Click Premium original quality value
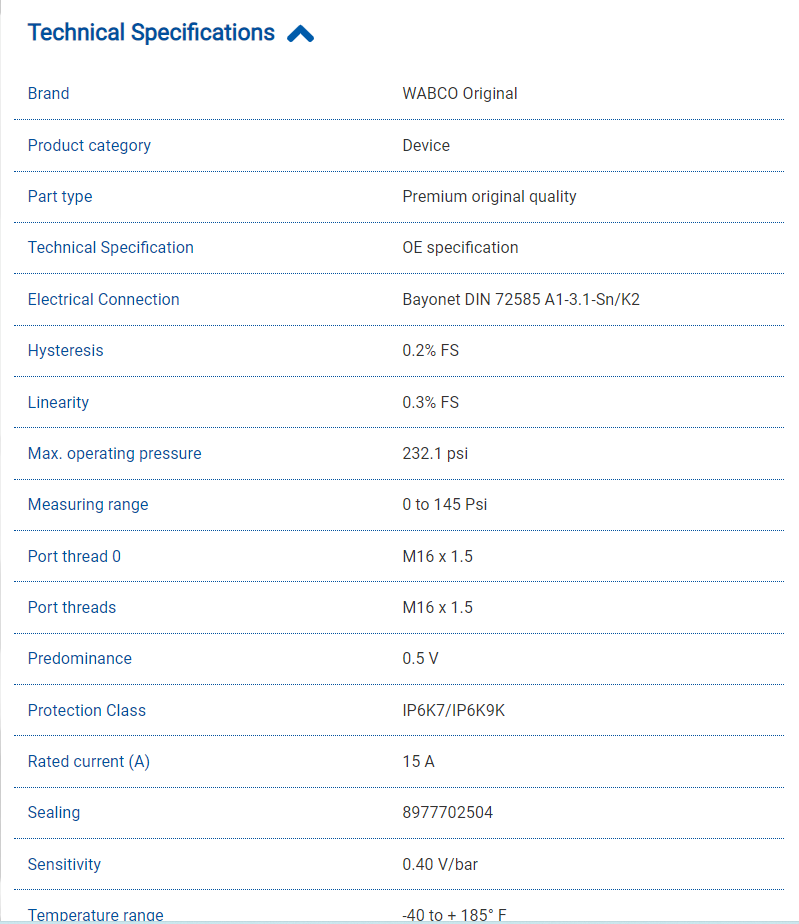Image resolution: width=799 pixels, height=924 pixels. [x=489, y=197]
